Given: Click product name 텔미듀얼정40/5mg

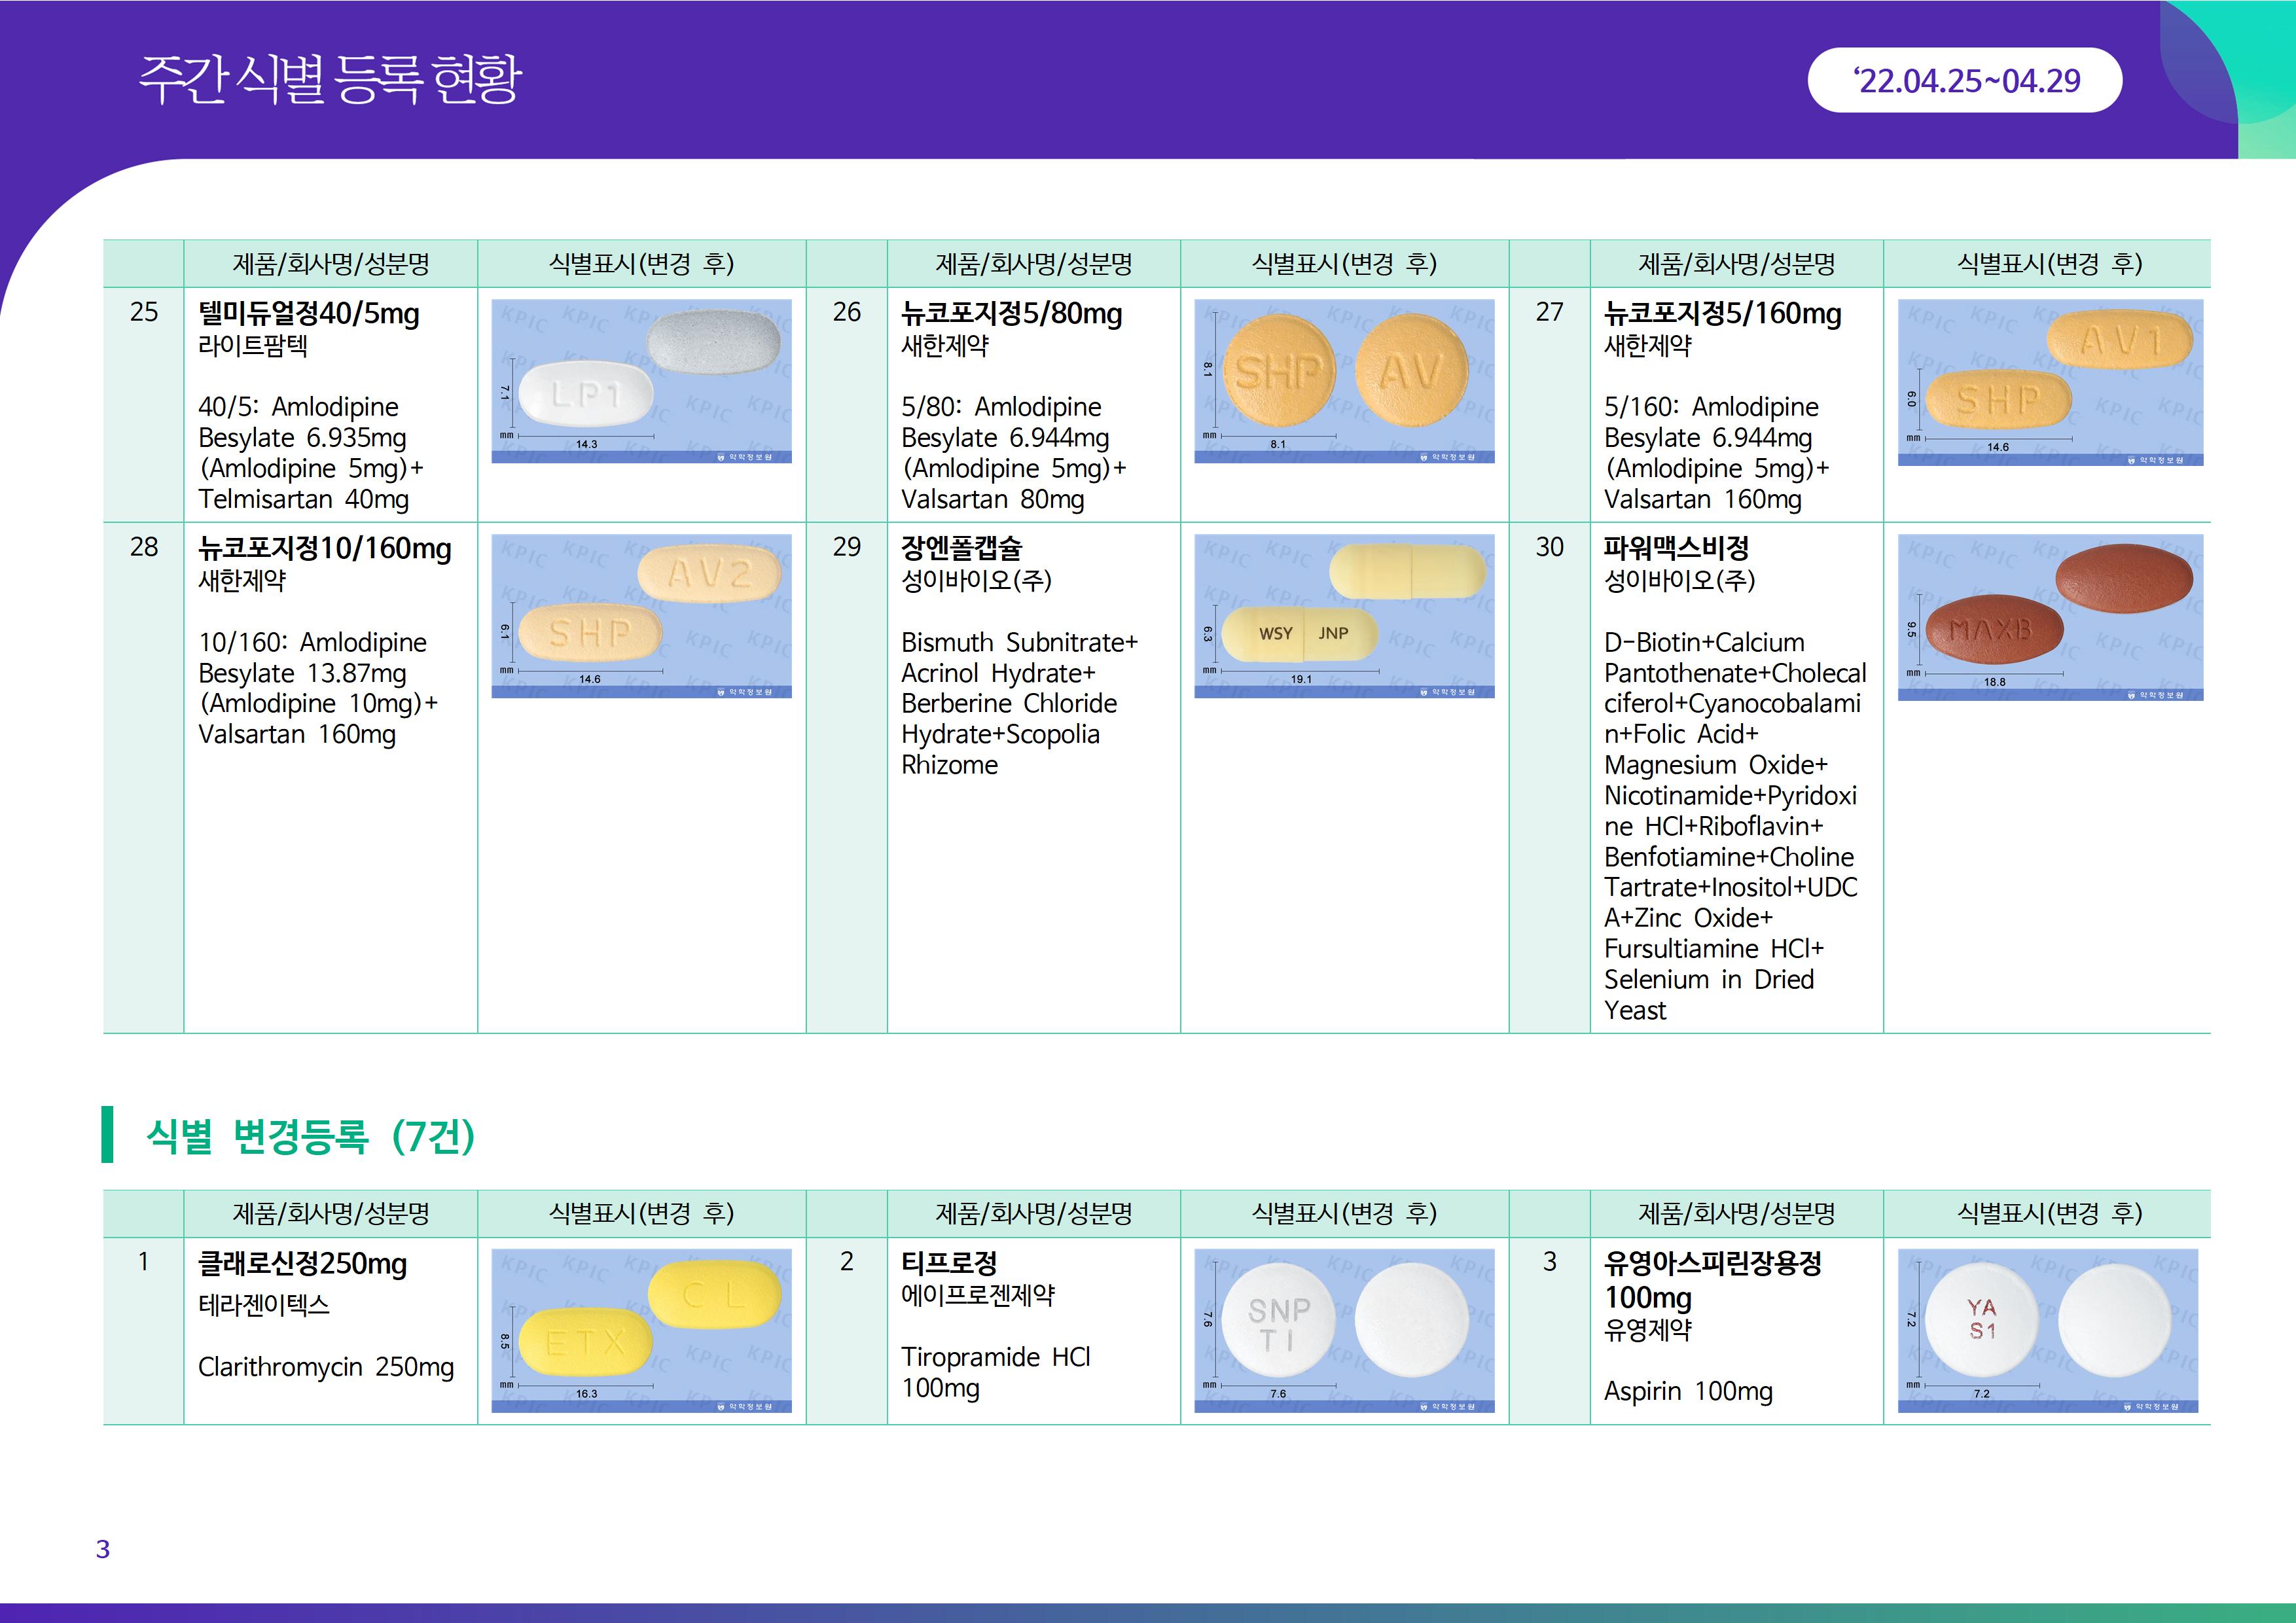Looking at the screenshot, I should click(x=308, y=314).
